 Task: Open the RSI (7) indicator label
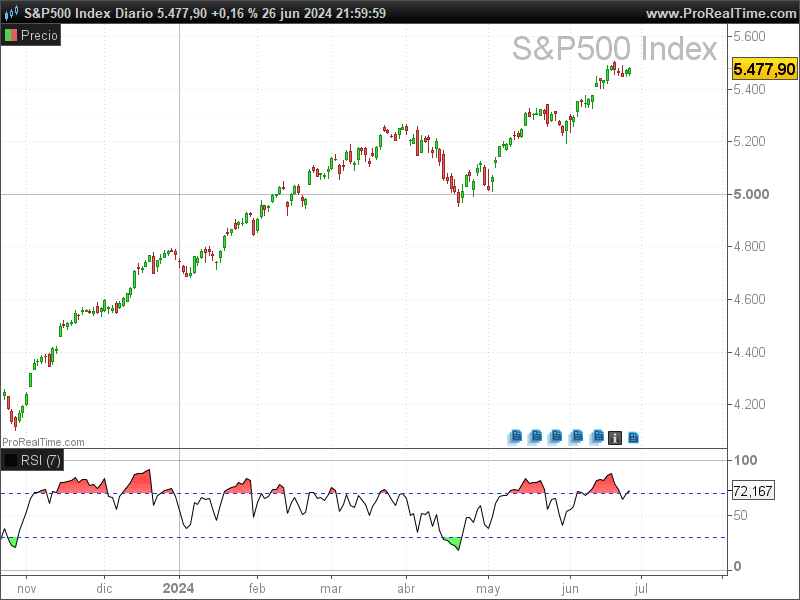click(41, 460)
